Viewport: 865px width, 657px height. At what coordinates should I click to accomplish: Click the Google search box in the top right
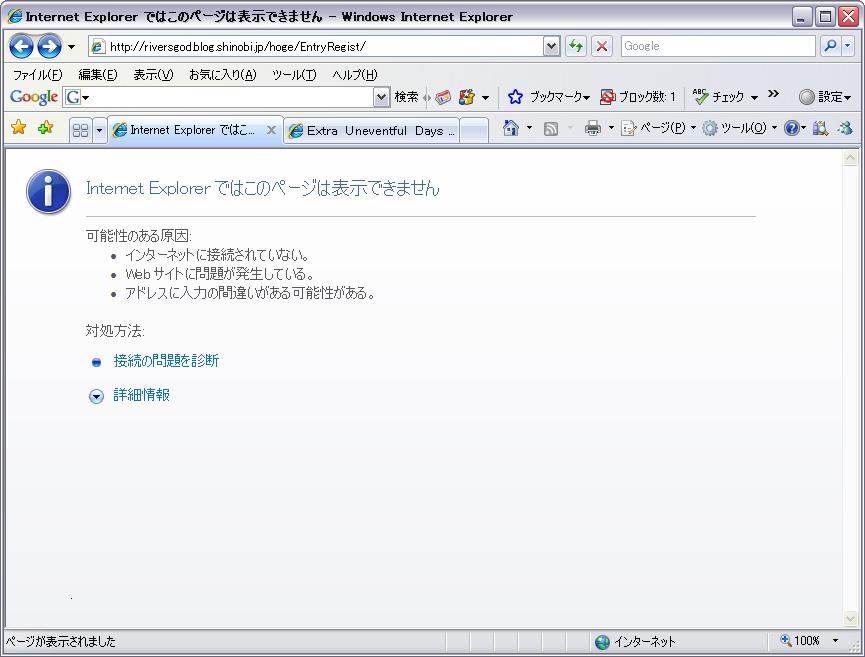tap(718, 46)
